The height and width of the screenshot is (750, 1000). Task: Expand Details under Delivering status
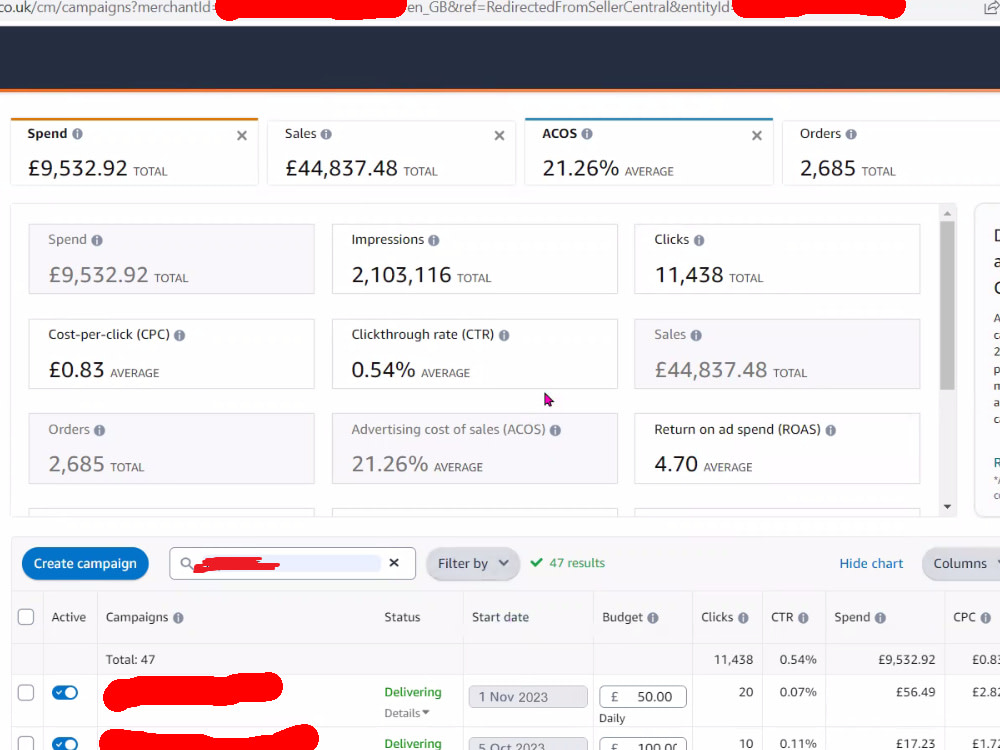point(406,713)
